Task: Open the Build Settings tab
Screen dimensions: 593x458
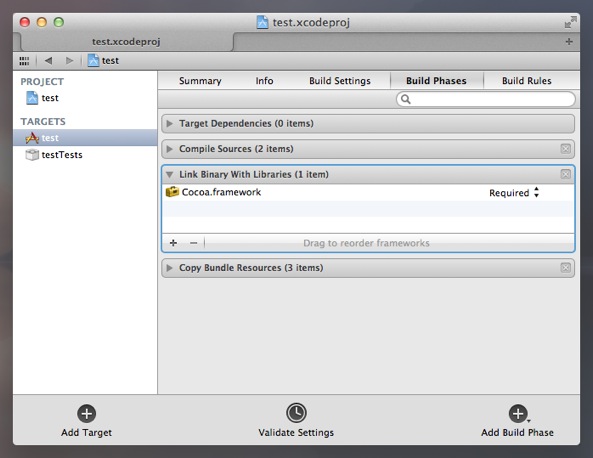Action: click(340, 81)
